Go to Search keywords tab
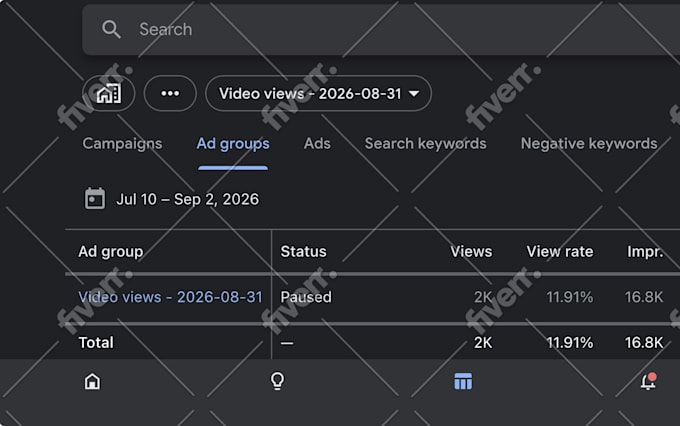Viewport: 680px width, 426px height. (425, 144)
